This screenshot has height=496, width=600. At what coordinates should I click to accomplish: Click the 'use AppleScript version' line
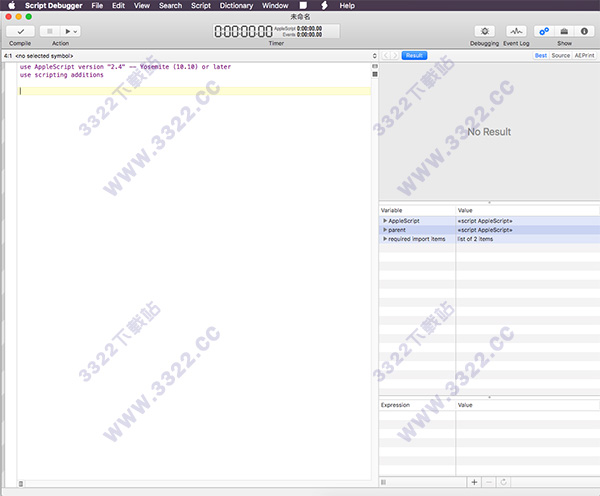(126, 67)
